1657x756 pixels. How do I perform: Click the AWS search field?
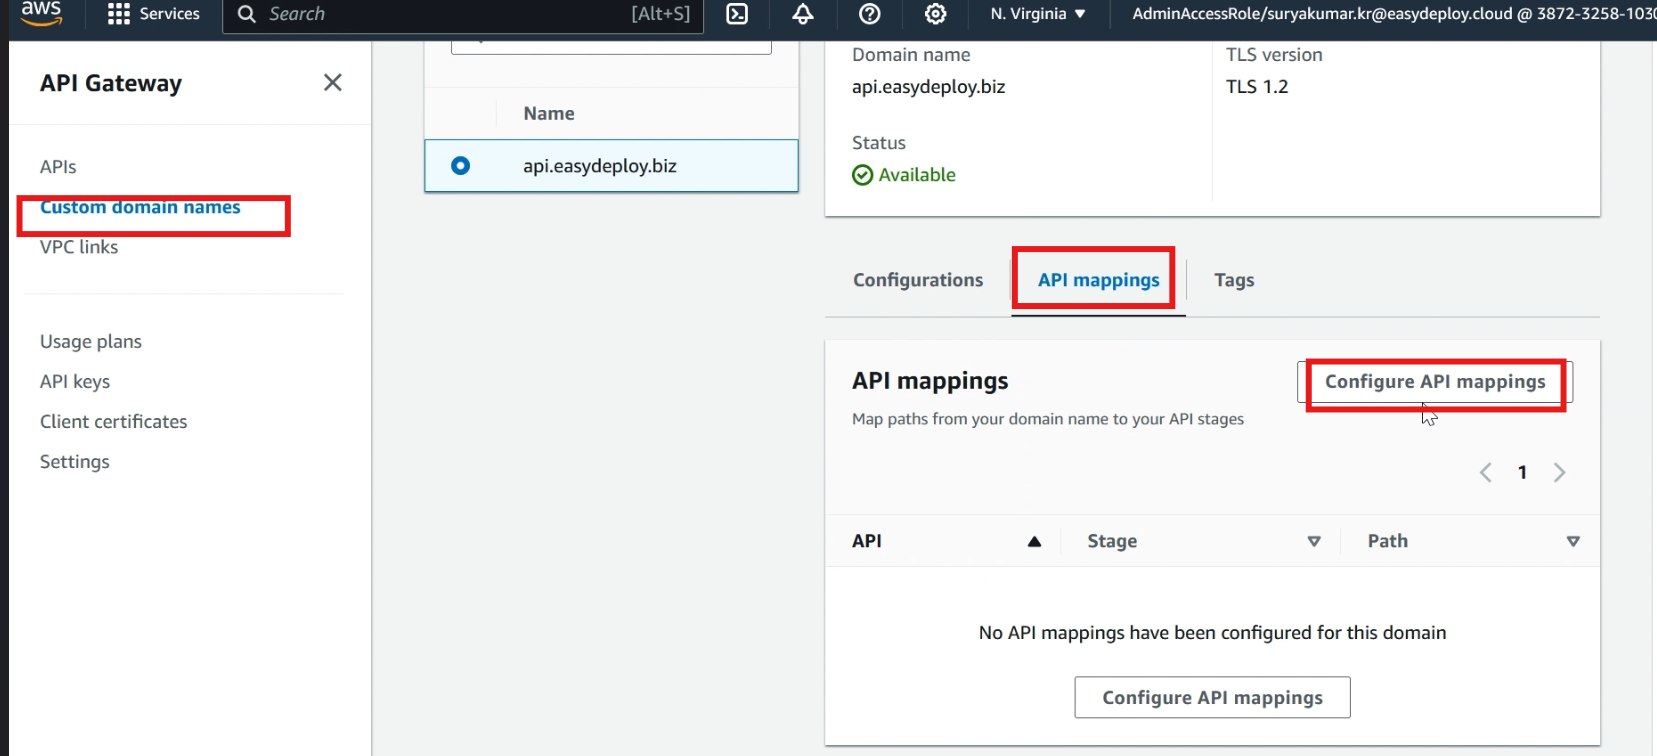pyautogui.click(x=463, y=14)
